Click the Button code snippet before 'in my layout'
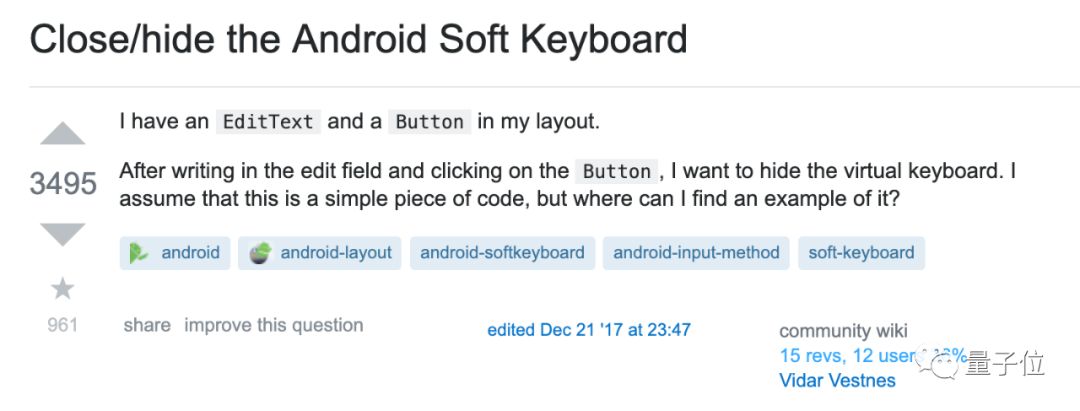This screenshot has height=411, width=1080. tap(430, 122)
